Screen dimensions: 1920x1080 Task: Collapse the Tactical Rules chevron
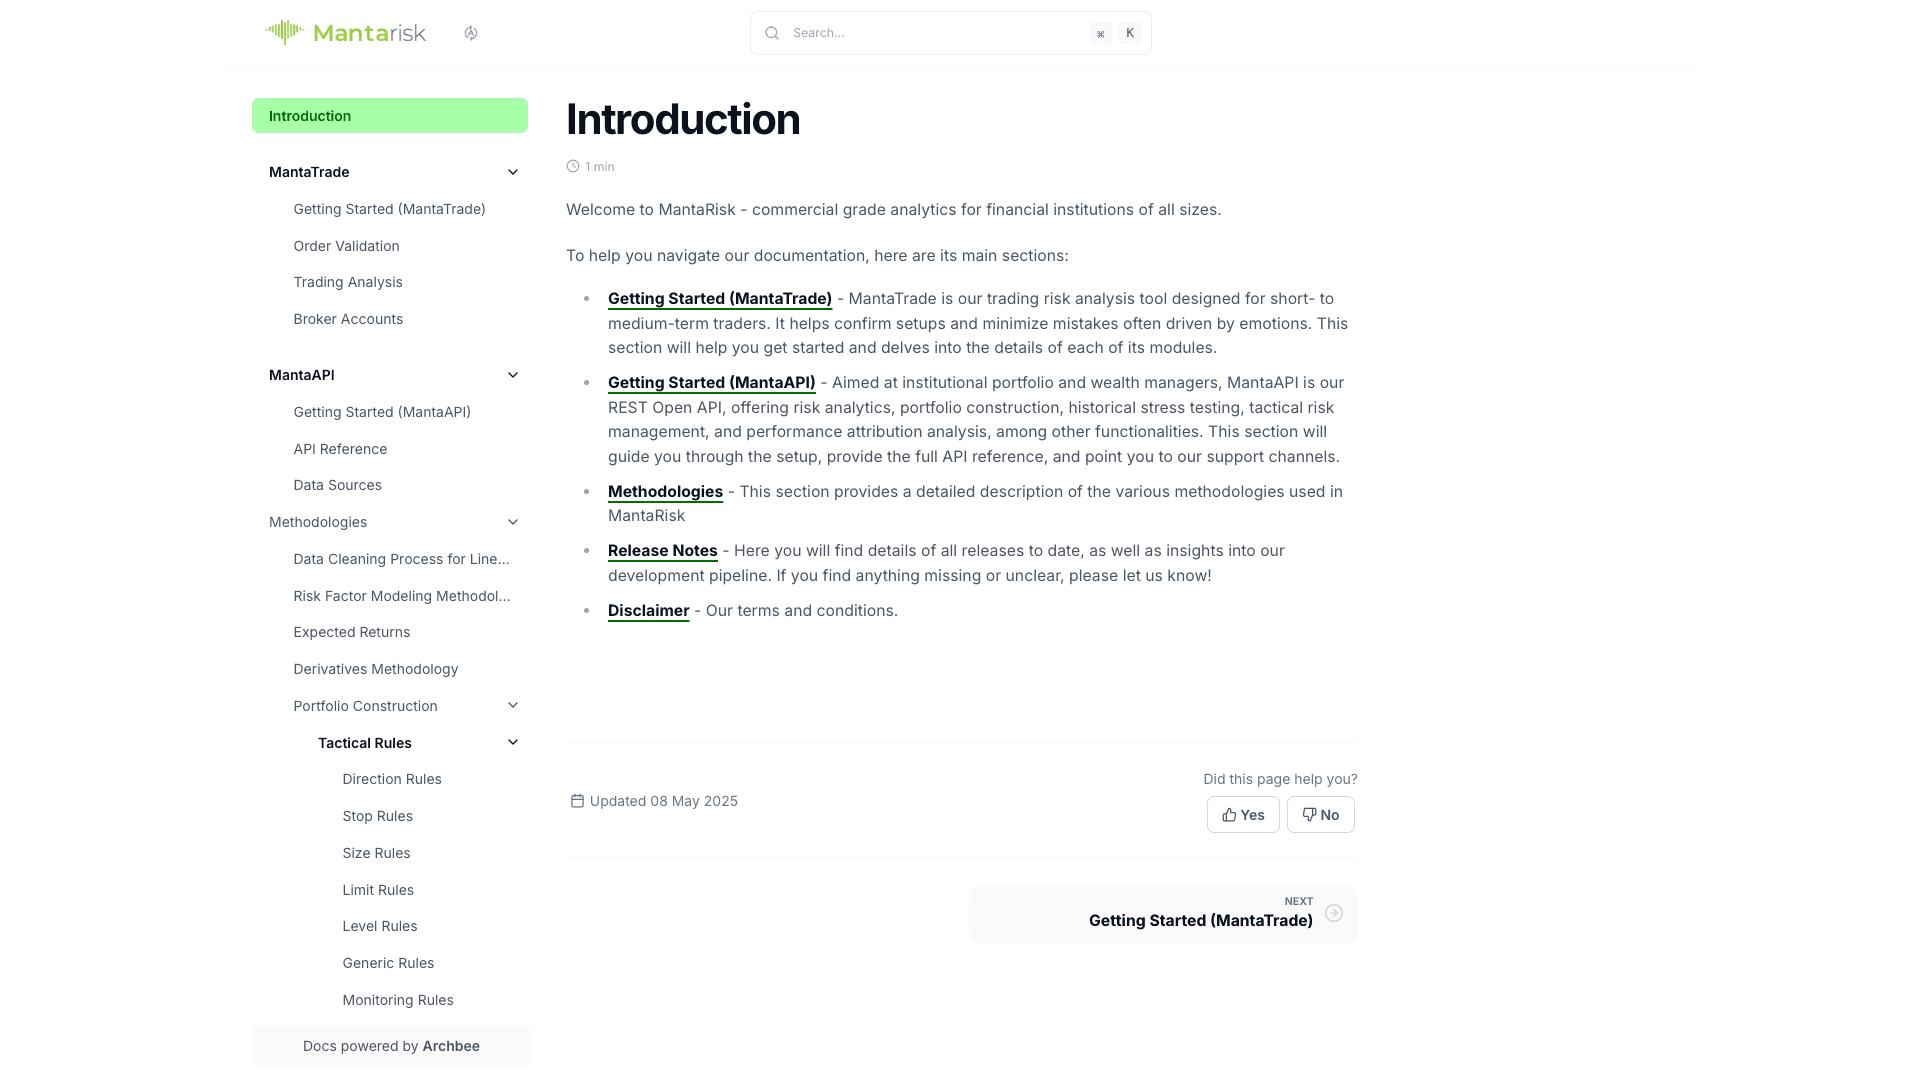point(513,742)
